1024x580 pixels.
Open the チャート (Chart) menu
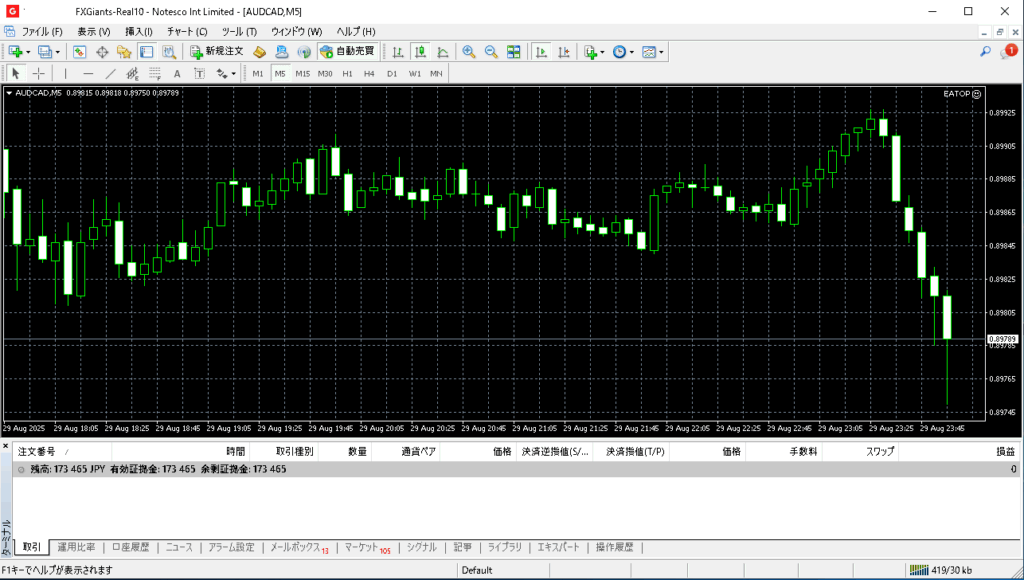187,32
